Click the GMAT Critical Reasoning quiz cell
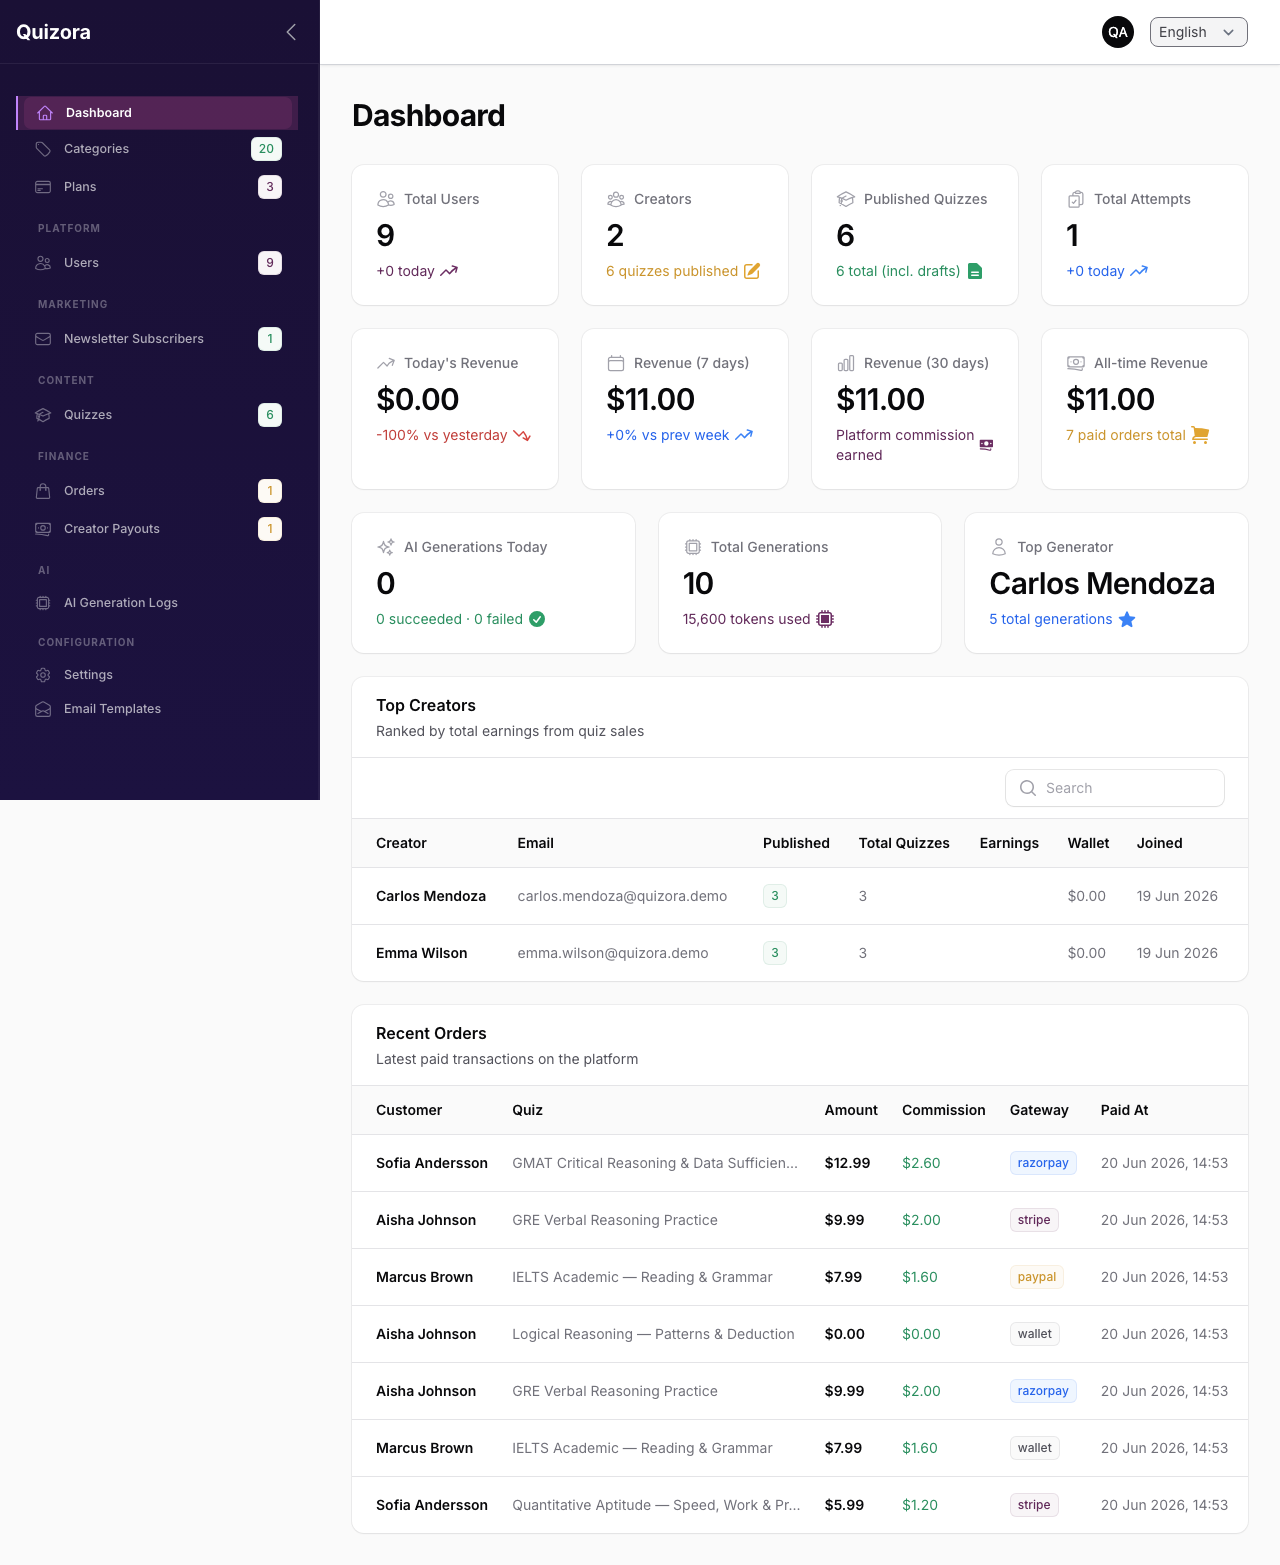Image resolution: width=1280 pixels, height=1565 pixels. tap(655, 1163)
